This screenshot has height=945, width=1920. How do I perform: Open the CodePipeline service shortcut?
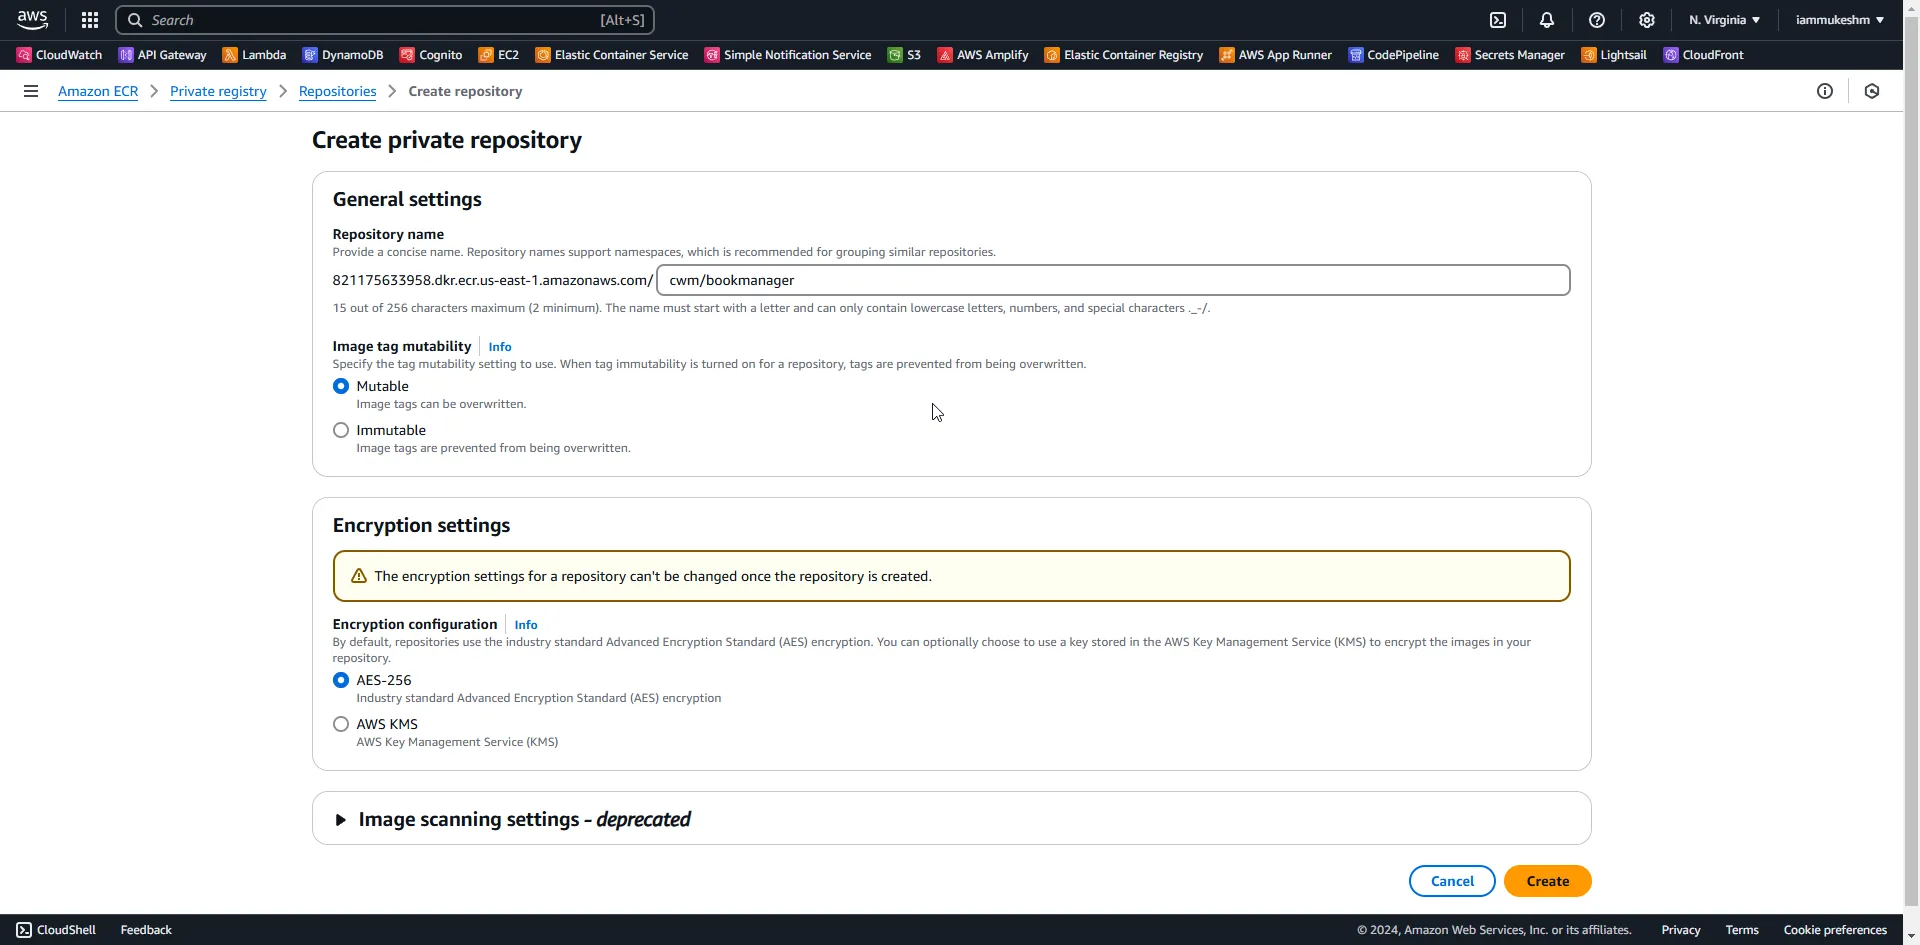[x=1394, y=55]
